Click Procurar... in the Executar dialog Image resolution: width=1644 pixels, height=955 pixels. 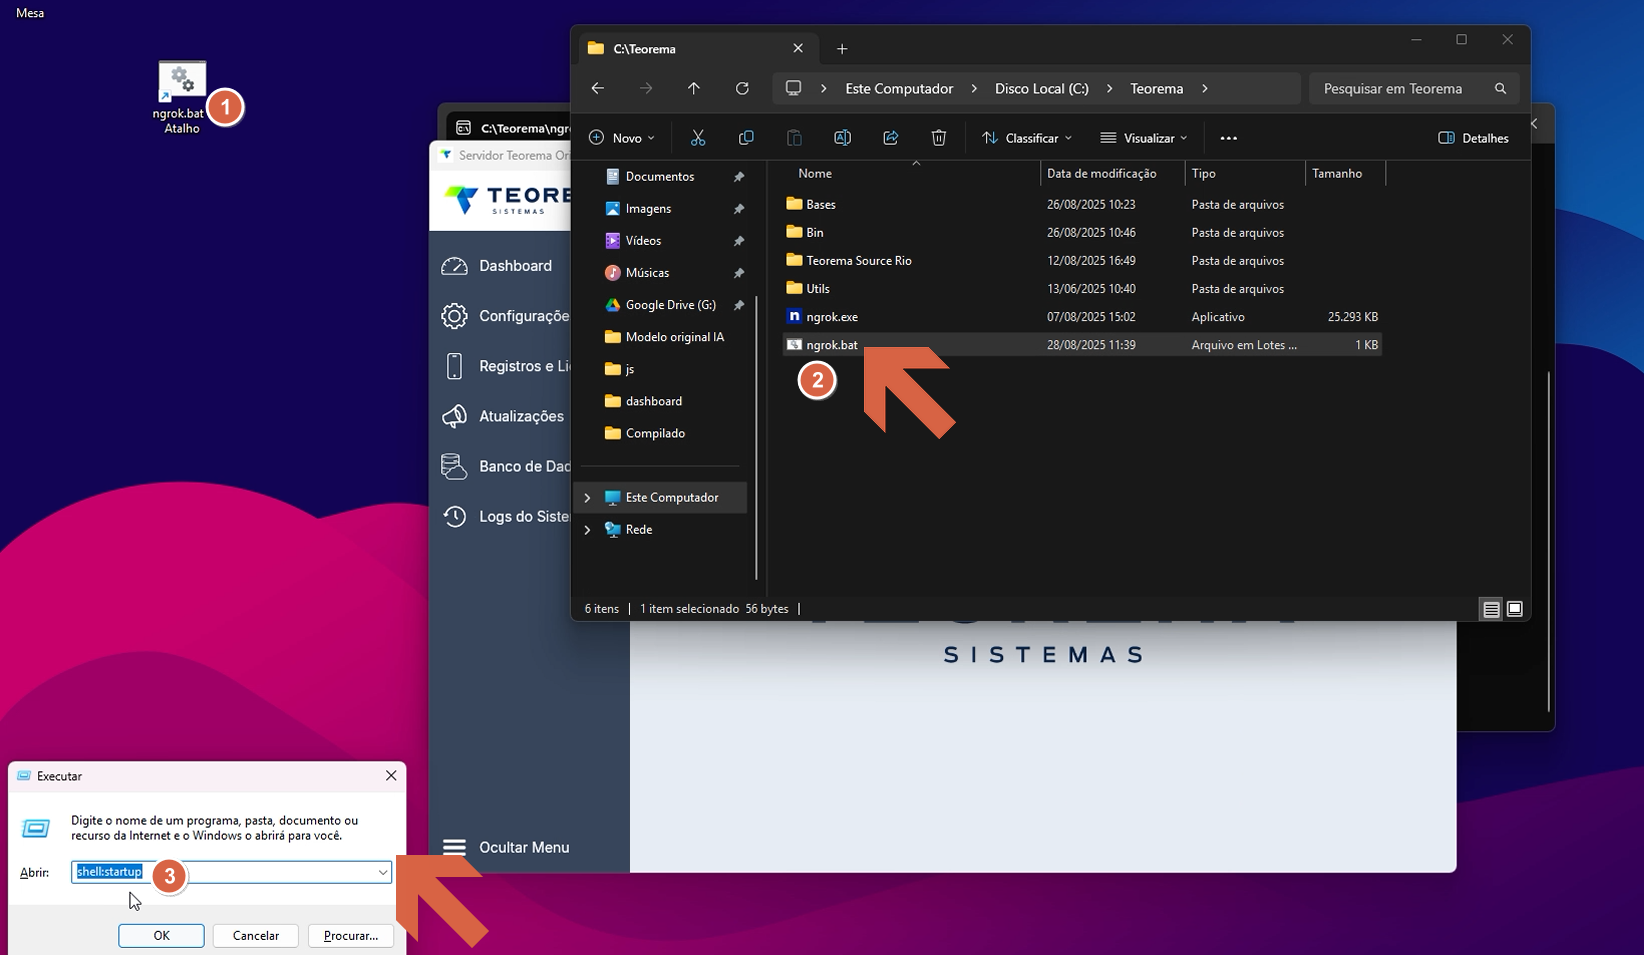click(351, 936)
